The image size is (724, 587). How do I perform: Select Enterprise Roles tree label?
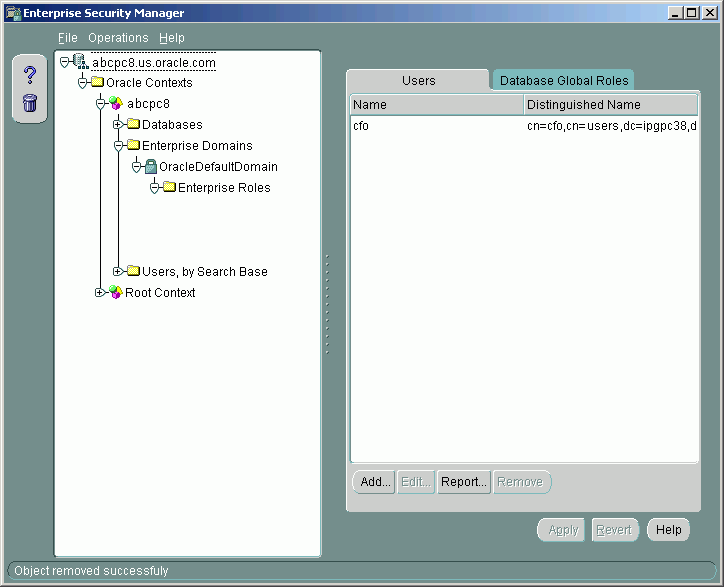point(224,188)
